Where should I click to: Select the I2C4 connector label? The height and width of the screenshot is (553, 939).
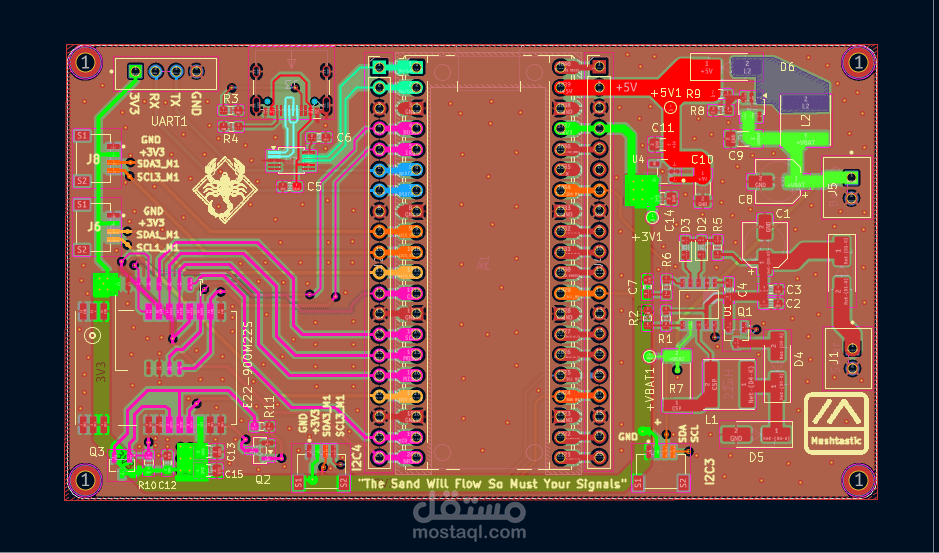358,457
